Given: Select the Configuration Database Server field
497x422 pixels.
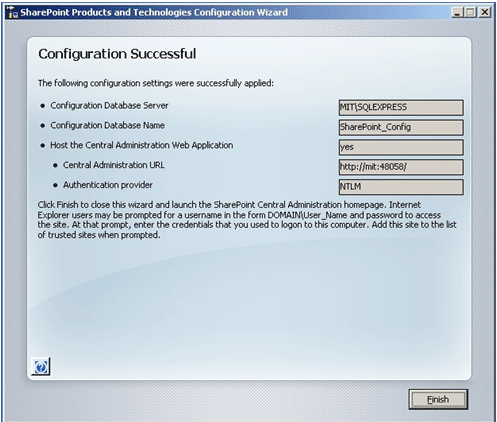Looking at the screenshot, I should (401, 107).
